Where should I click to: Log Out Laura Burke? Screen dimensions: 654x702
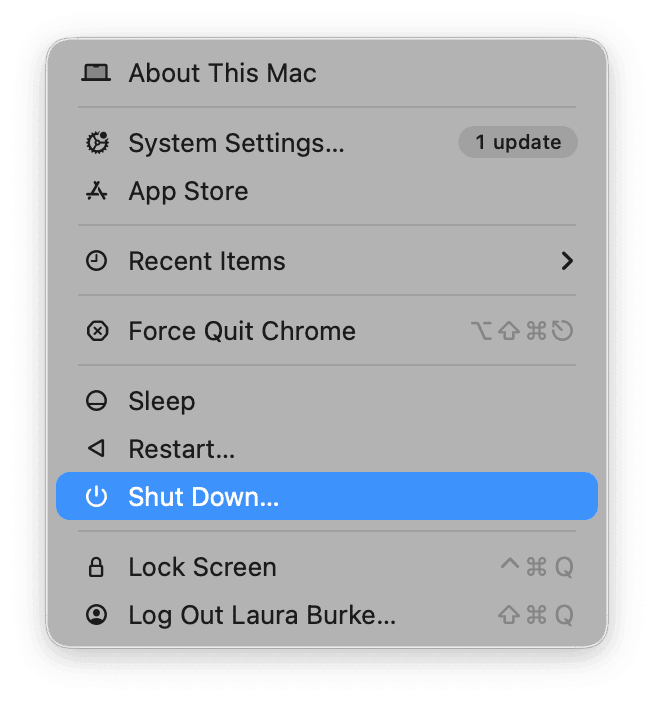262,615
